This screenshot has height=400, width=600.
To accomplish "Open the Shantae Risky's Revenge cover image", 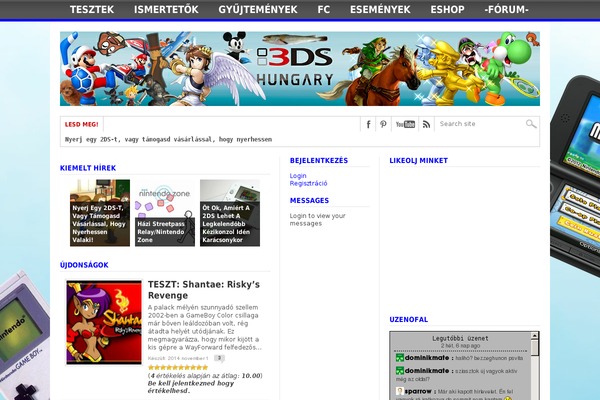I will click(104, 322).
